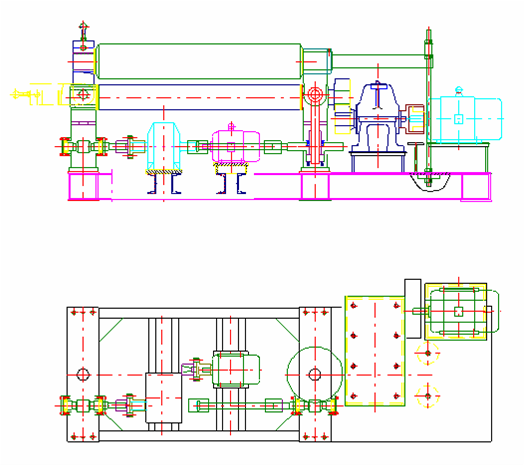The width and height of the screenshot is (524, 465).
Task: Click the cyan electric motor in side view
Action: (x=465, y=119)
